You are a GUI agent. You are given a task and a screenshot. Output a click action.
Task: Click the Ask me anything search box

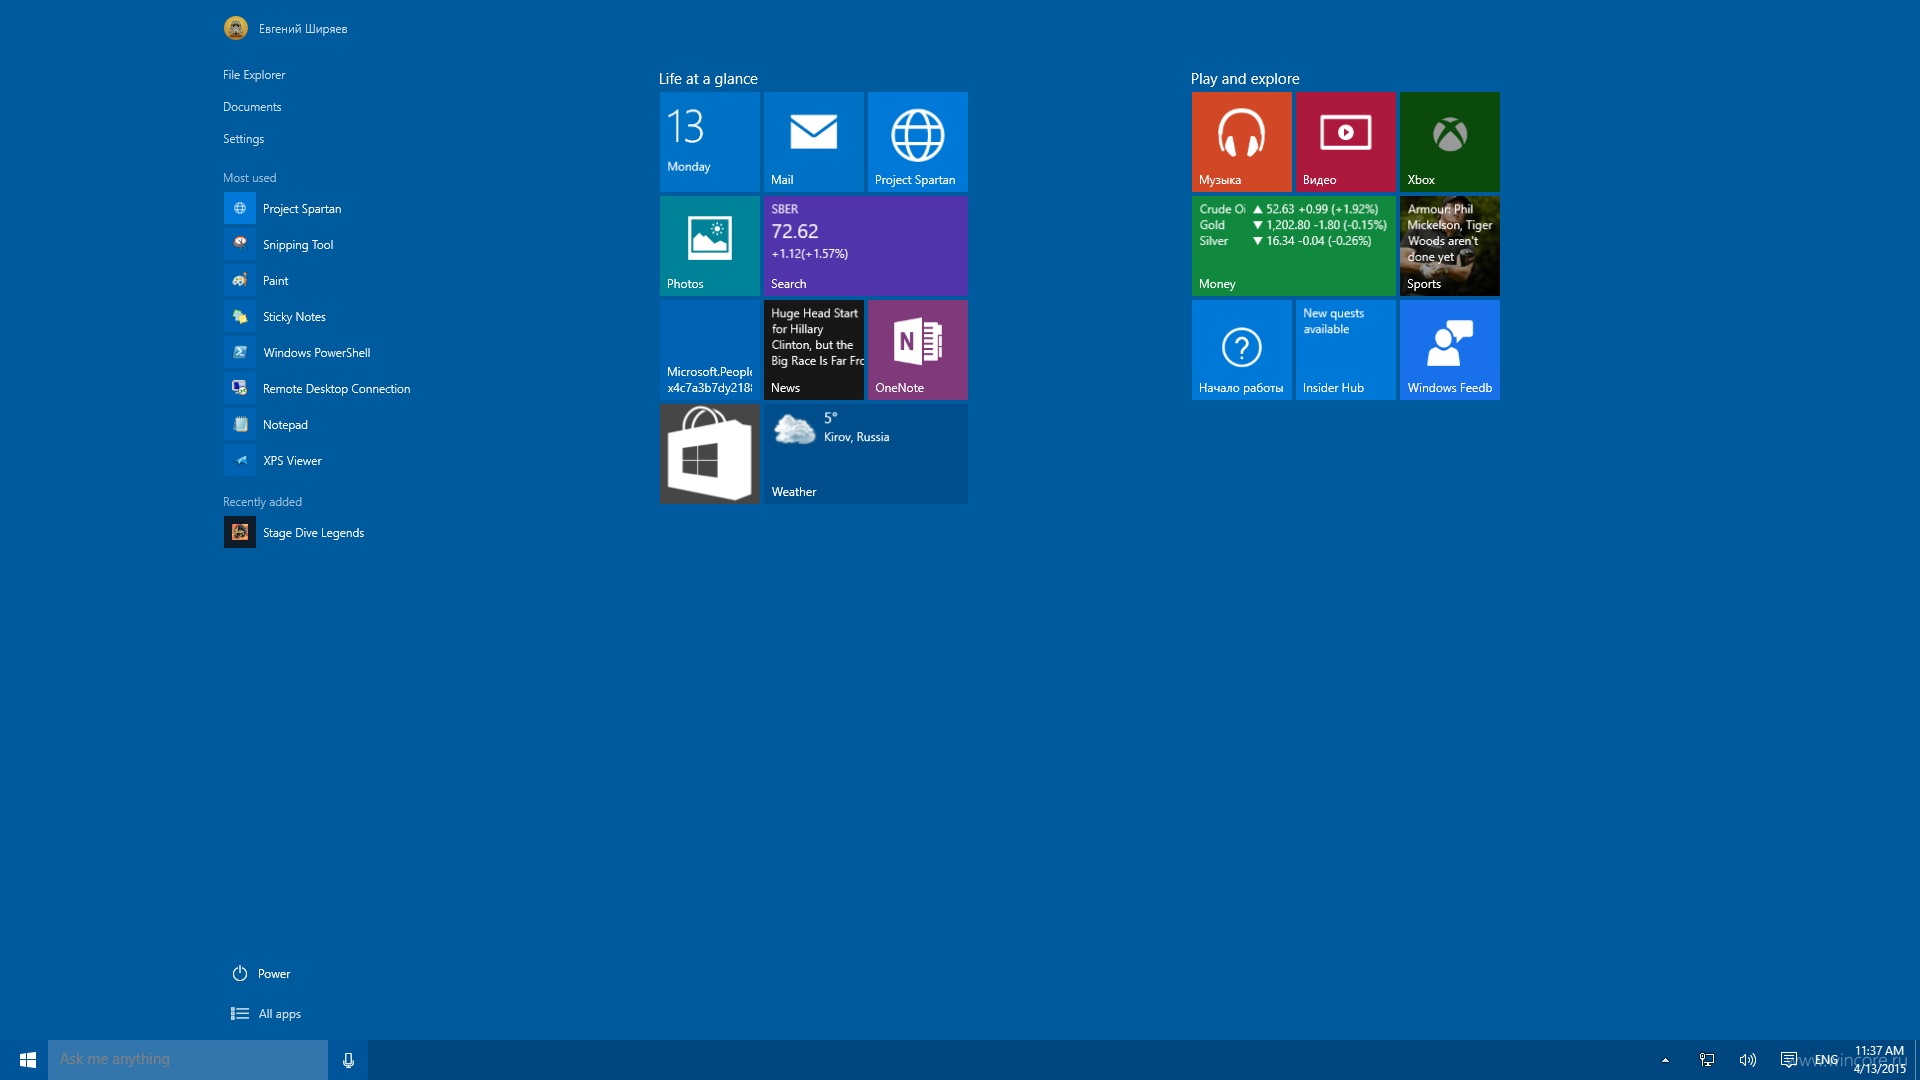coord(188,1060)
